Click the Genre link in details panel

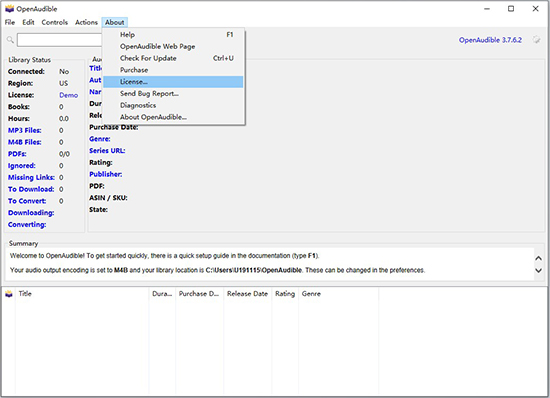coord(100,139)
